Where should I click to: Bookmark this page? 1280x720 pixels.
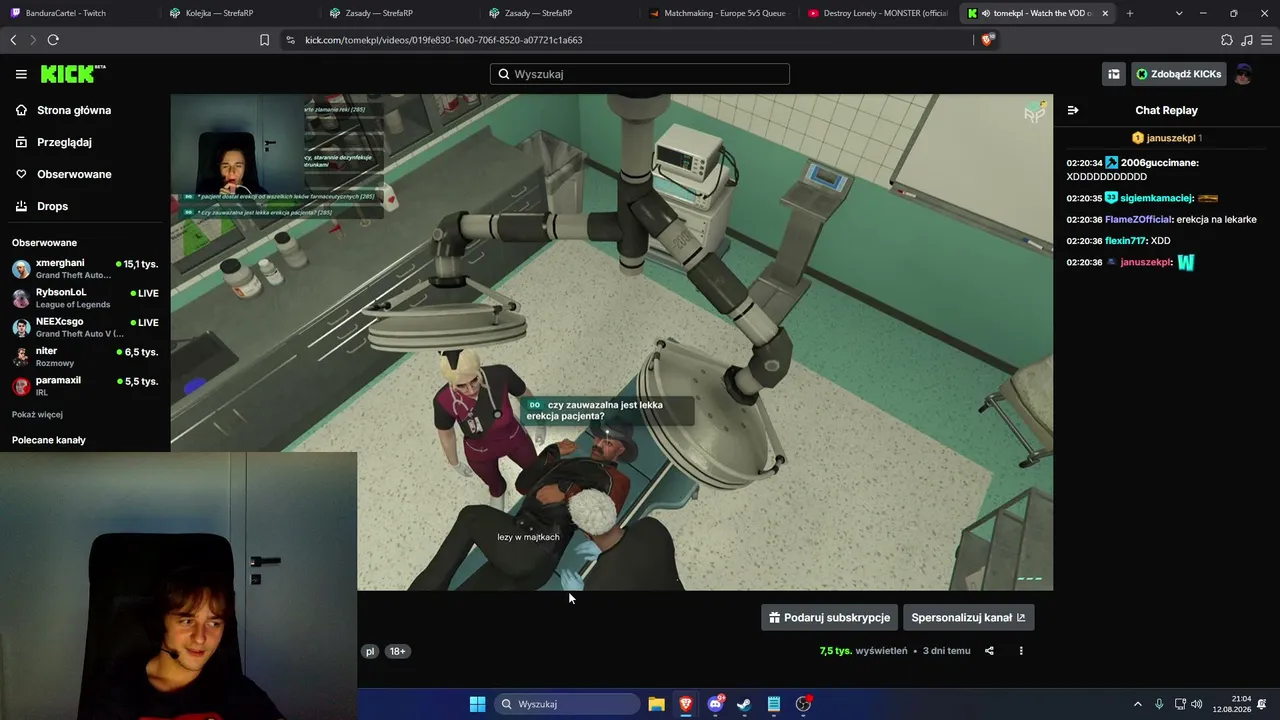click(264, 40)
